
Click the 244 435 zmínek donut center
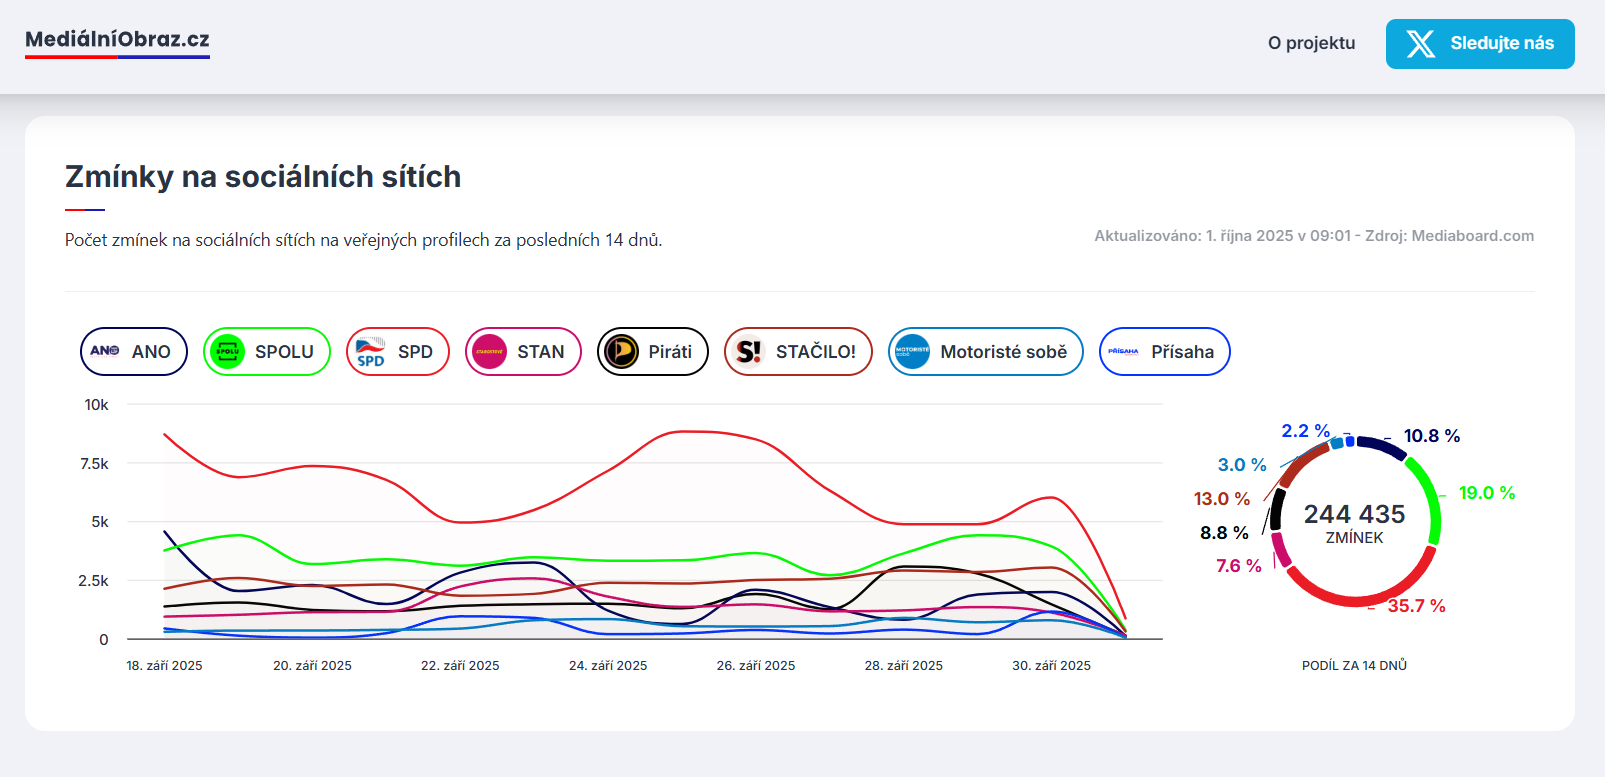coord(1354,522)
